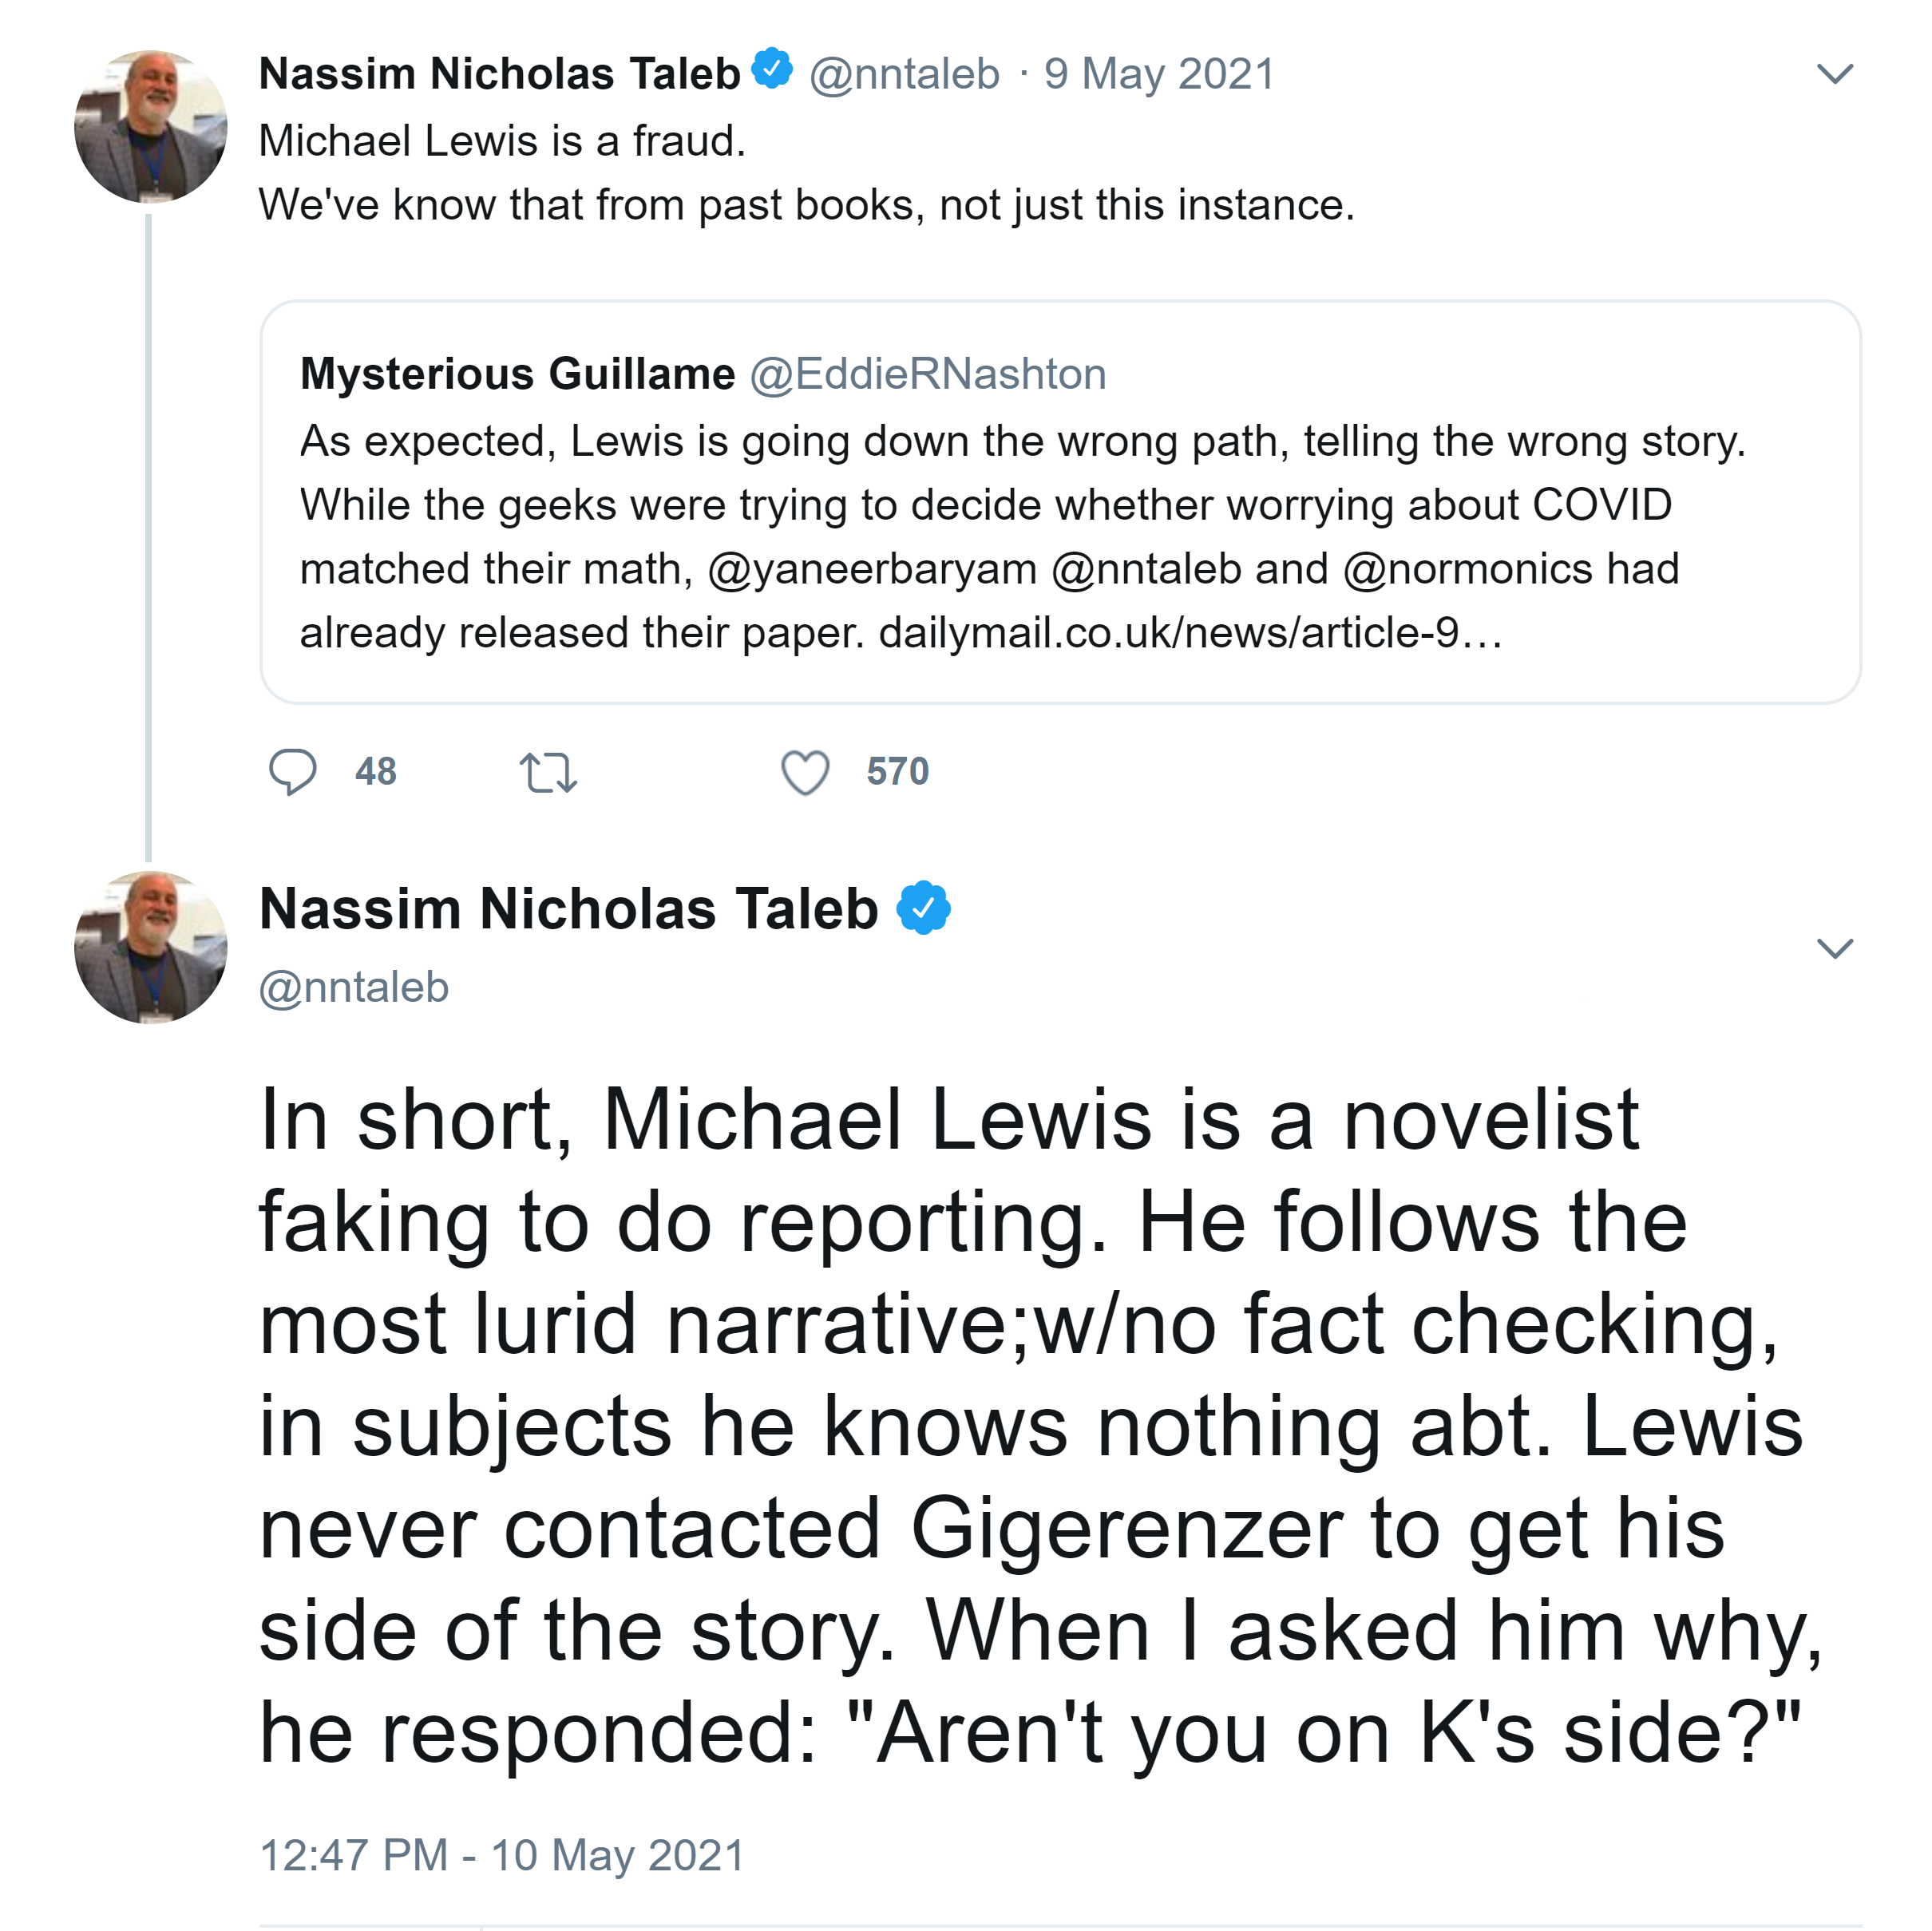
Task: Open Nassim Nicholas Taleb's name in first tweet
Action: pyautogui.click(x=499, y=74)
